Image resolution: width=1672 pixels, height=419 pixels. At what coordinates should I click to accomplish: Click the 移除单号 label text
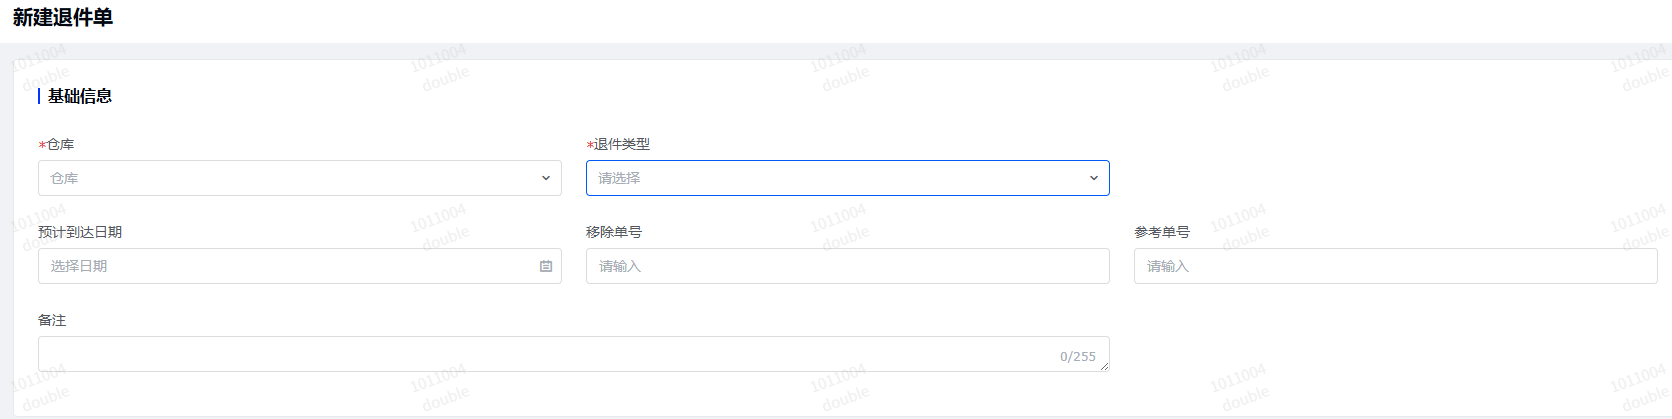614,232
